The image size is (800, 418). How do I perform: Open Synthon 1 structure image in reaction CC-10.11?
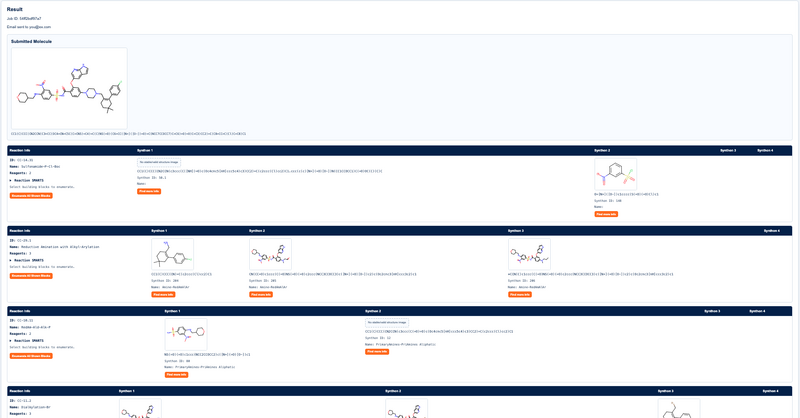[186, 334]
